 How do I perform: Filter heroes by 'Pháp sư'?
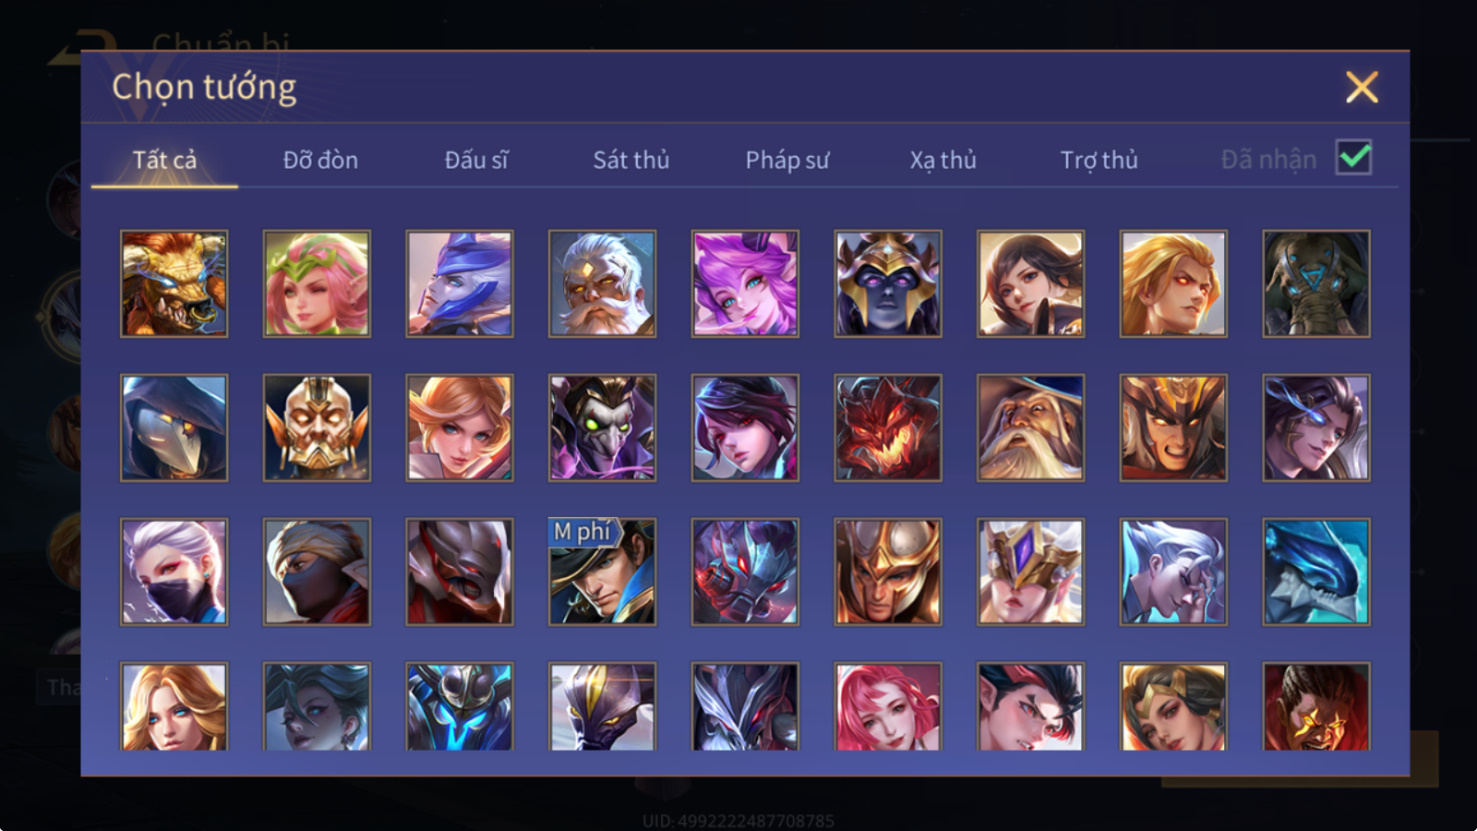pos(787,160)
